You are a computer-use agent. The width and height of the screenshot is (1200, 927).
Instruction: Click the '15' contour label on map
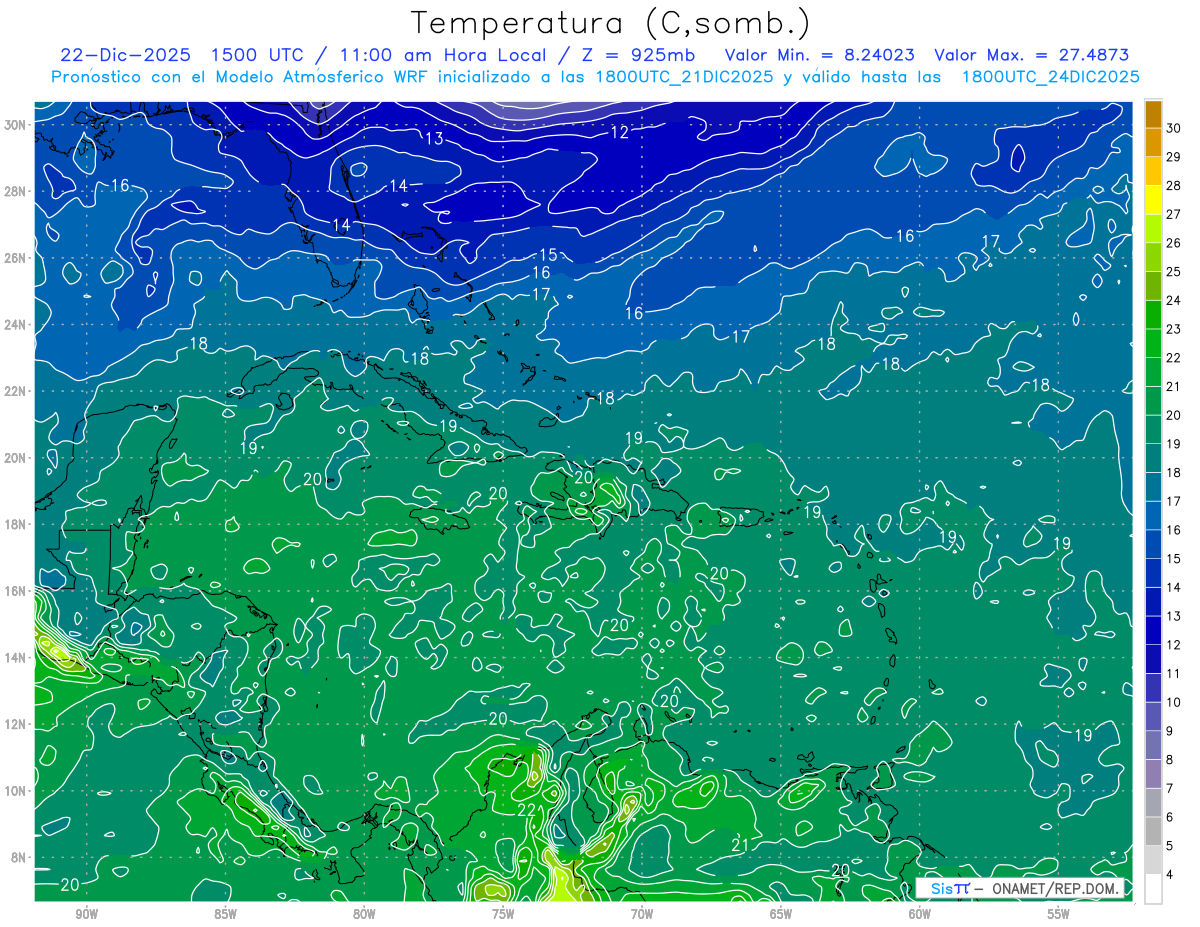tap(548, 256)
